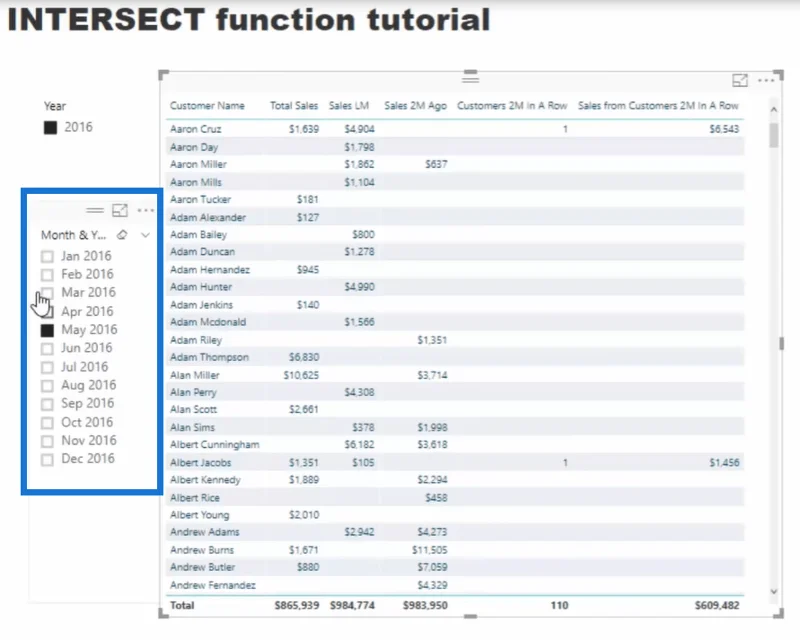Click the Month & Y... slicer header title
The image size is (800, 640).
coord(73,235)
